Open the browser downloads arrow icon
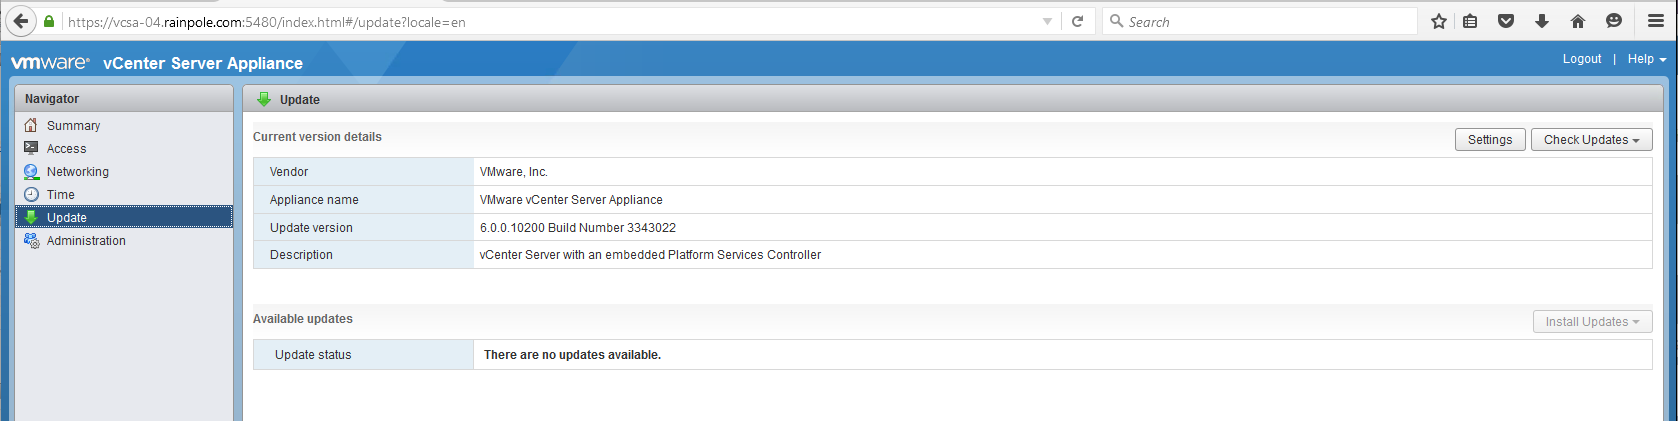Viewport: 1678px width, 421px height. pos(1542,21)
